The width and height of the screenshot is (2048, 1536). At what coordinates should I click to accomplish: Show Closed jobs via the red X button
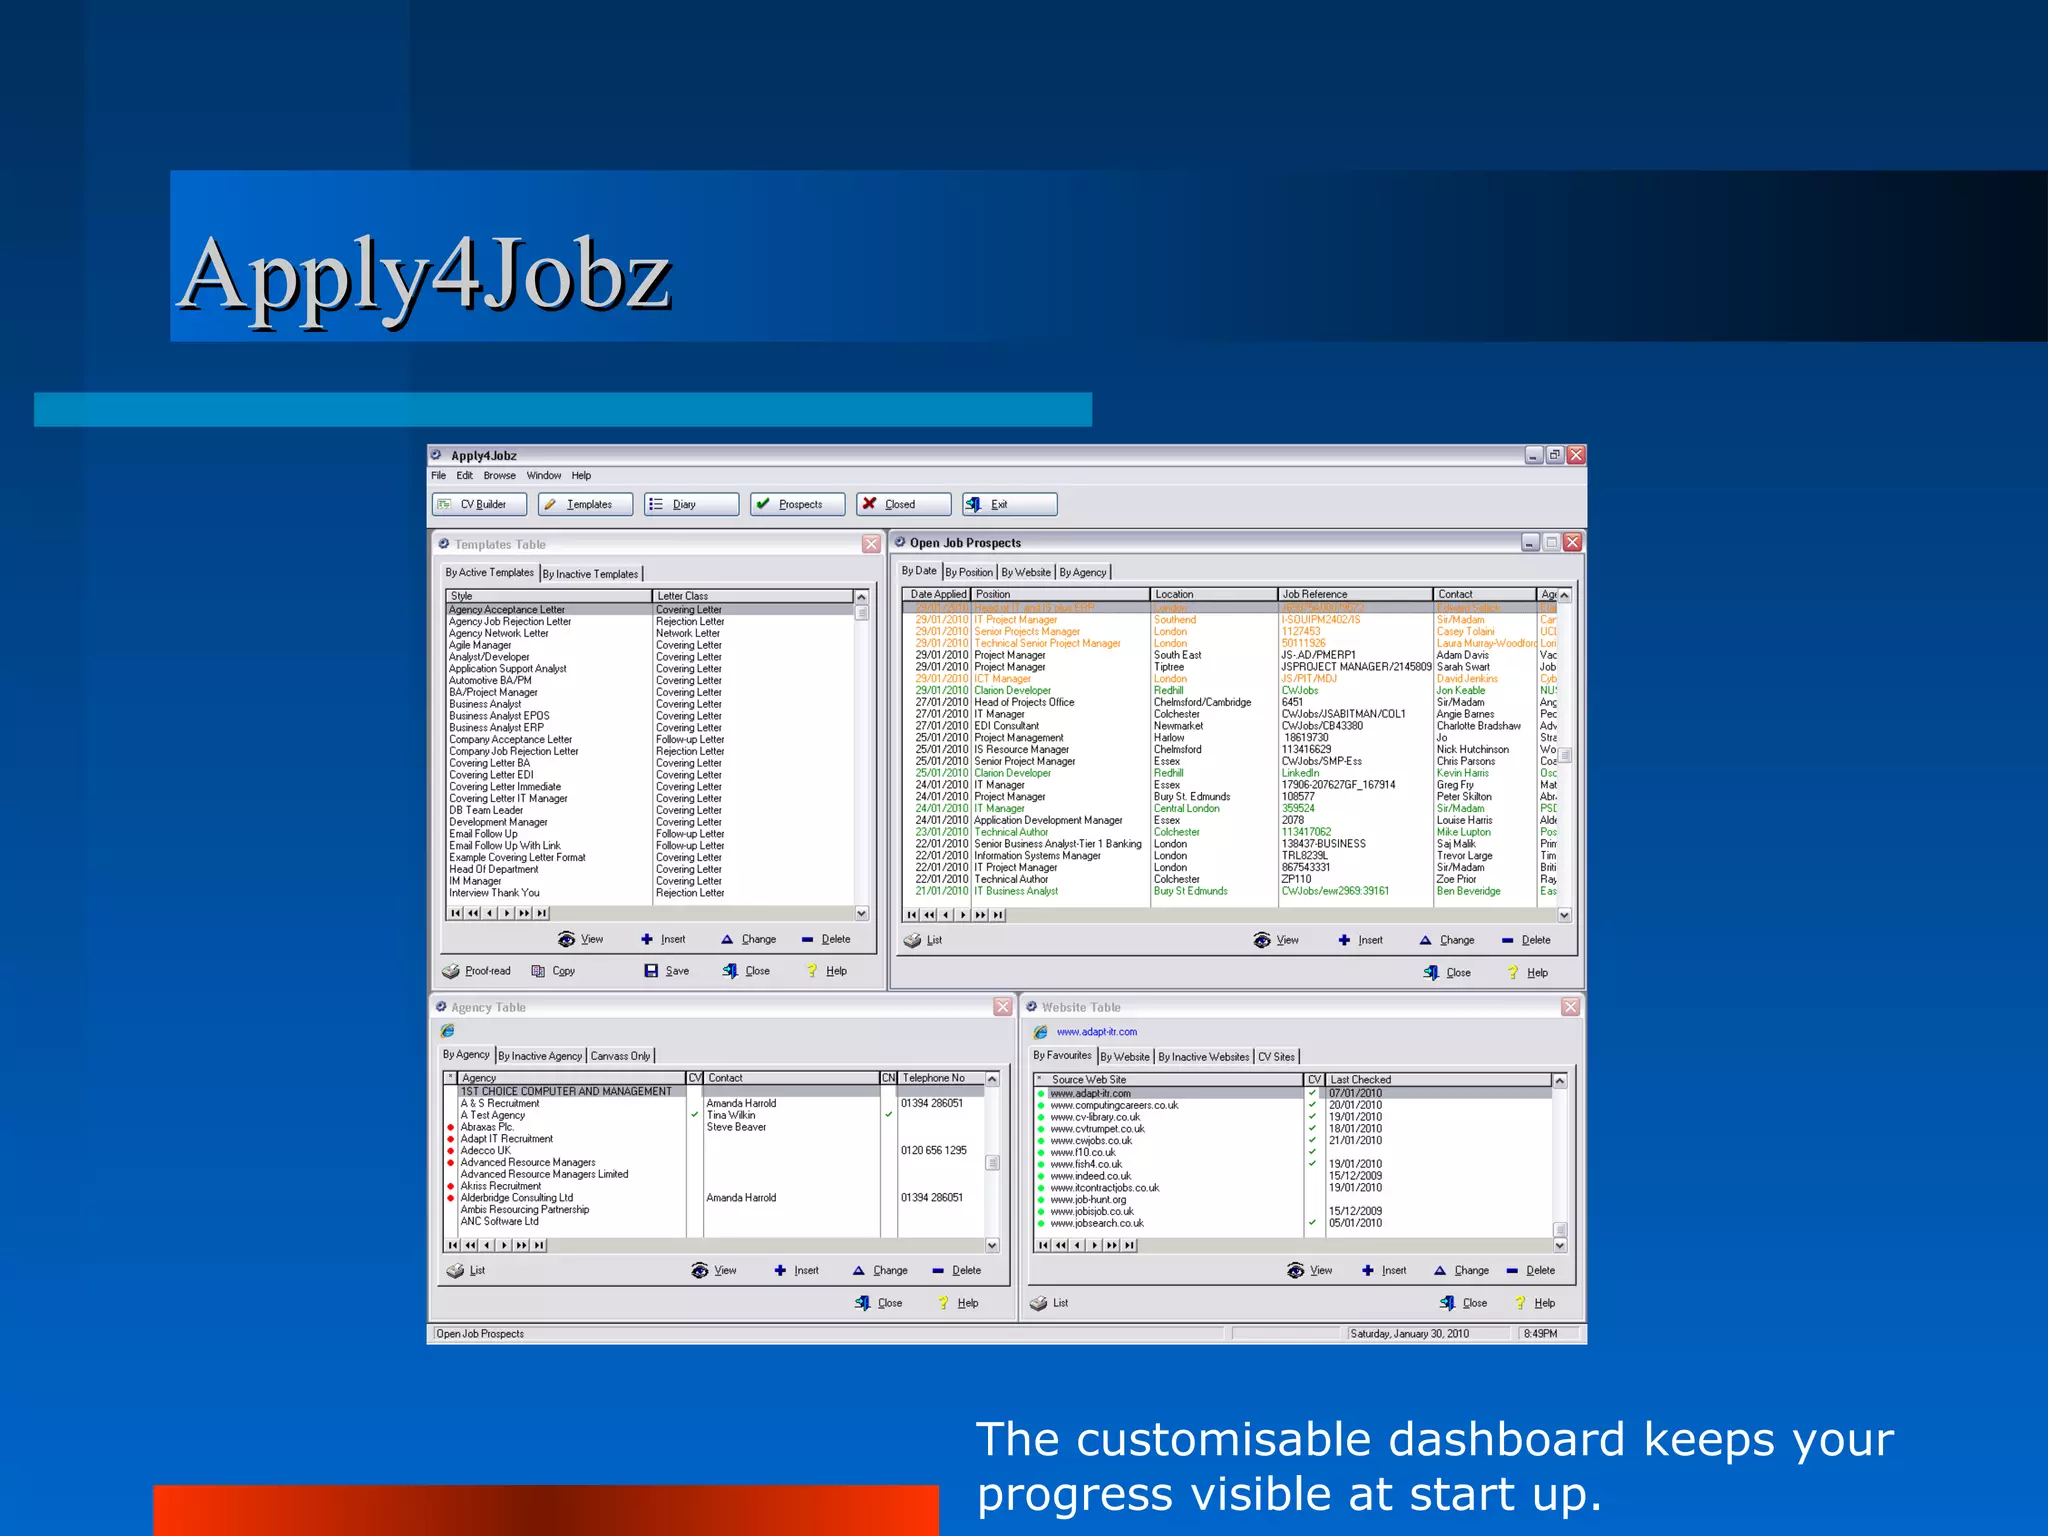(904, 504)
